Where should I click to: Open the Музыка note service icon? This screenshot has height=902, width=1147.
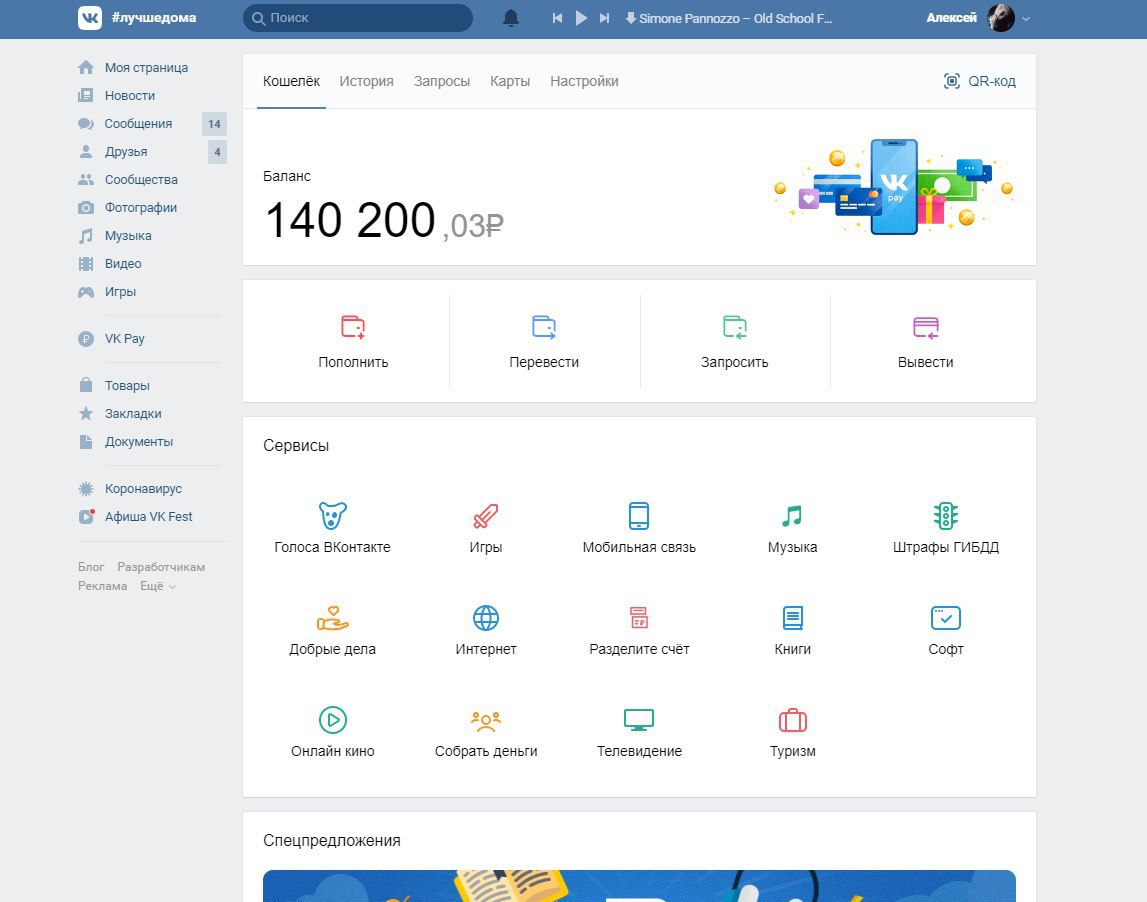[x=792, y=516]
